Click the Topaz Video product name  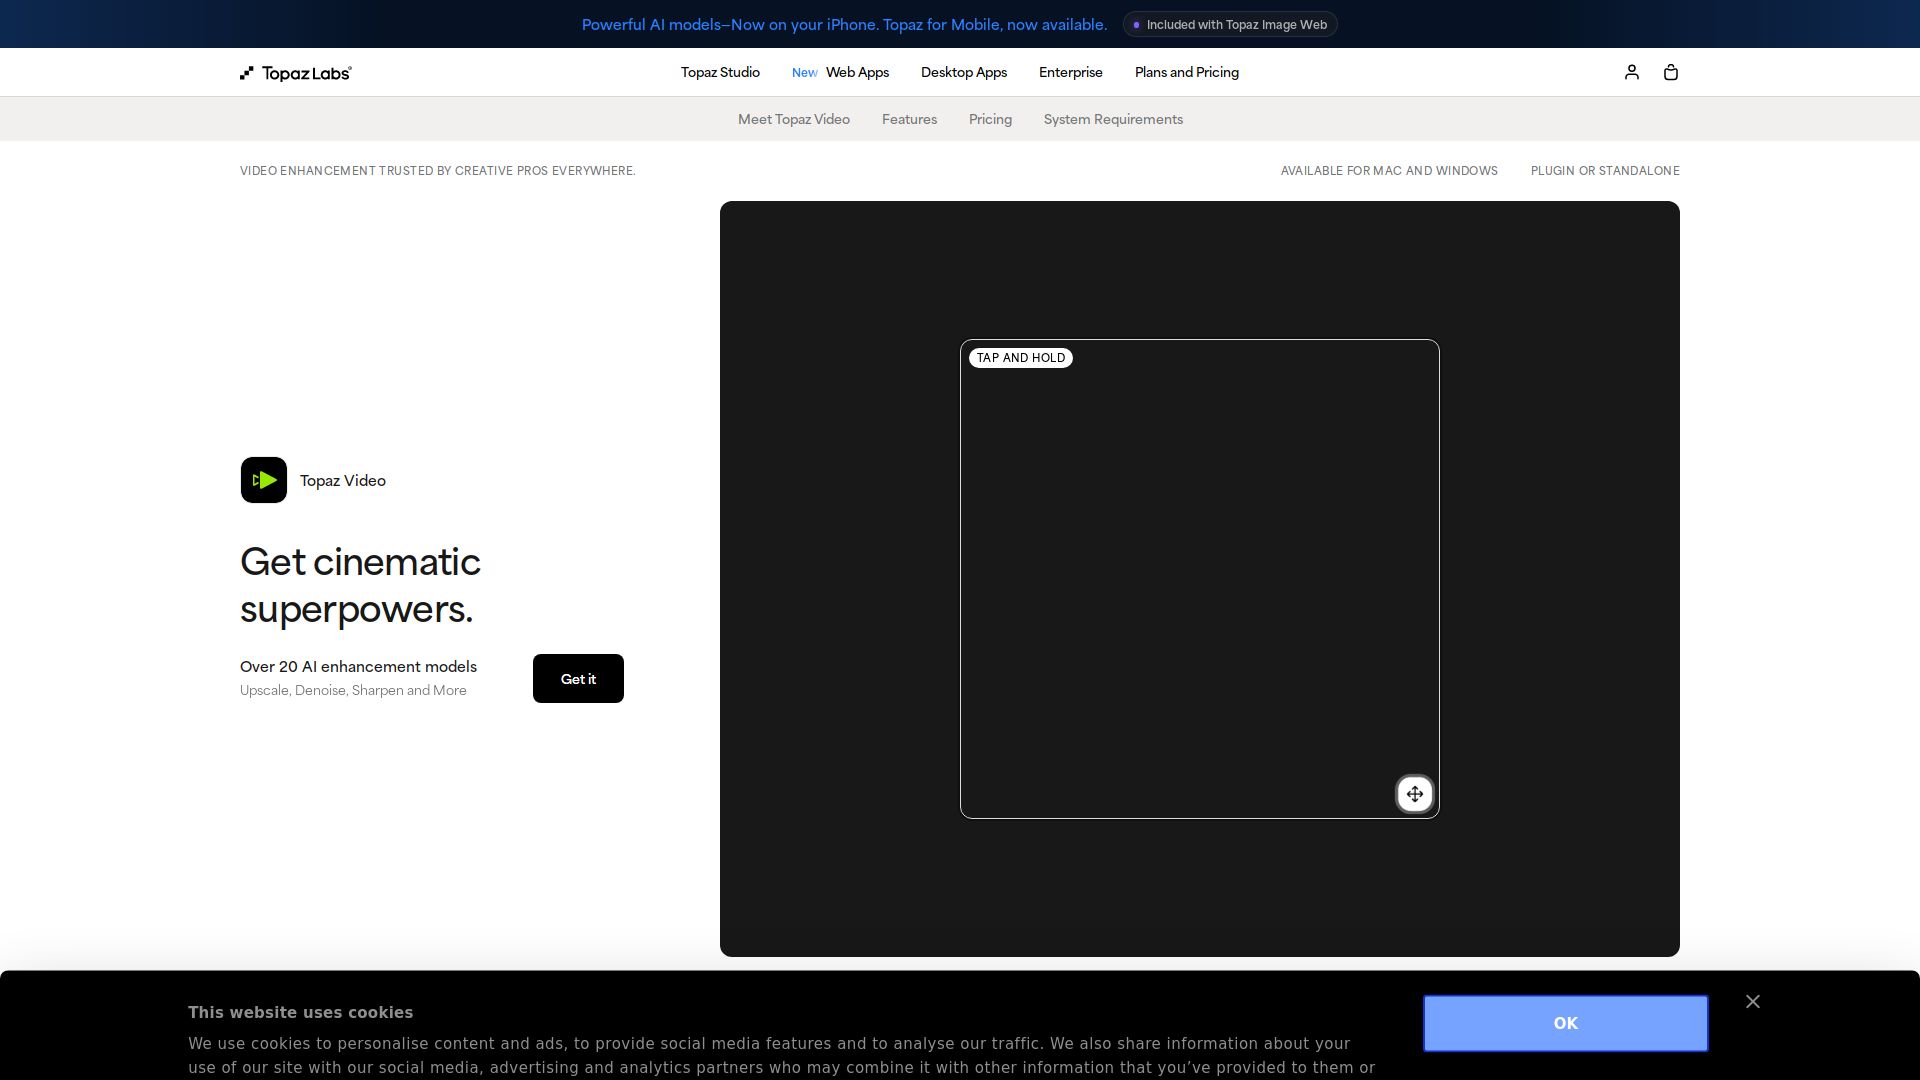343,481
